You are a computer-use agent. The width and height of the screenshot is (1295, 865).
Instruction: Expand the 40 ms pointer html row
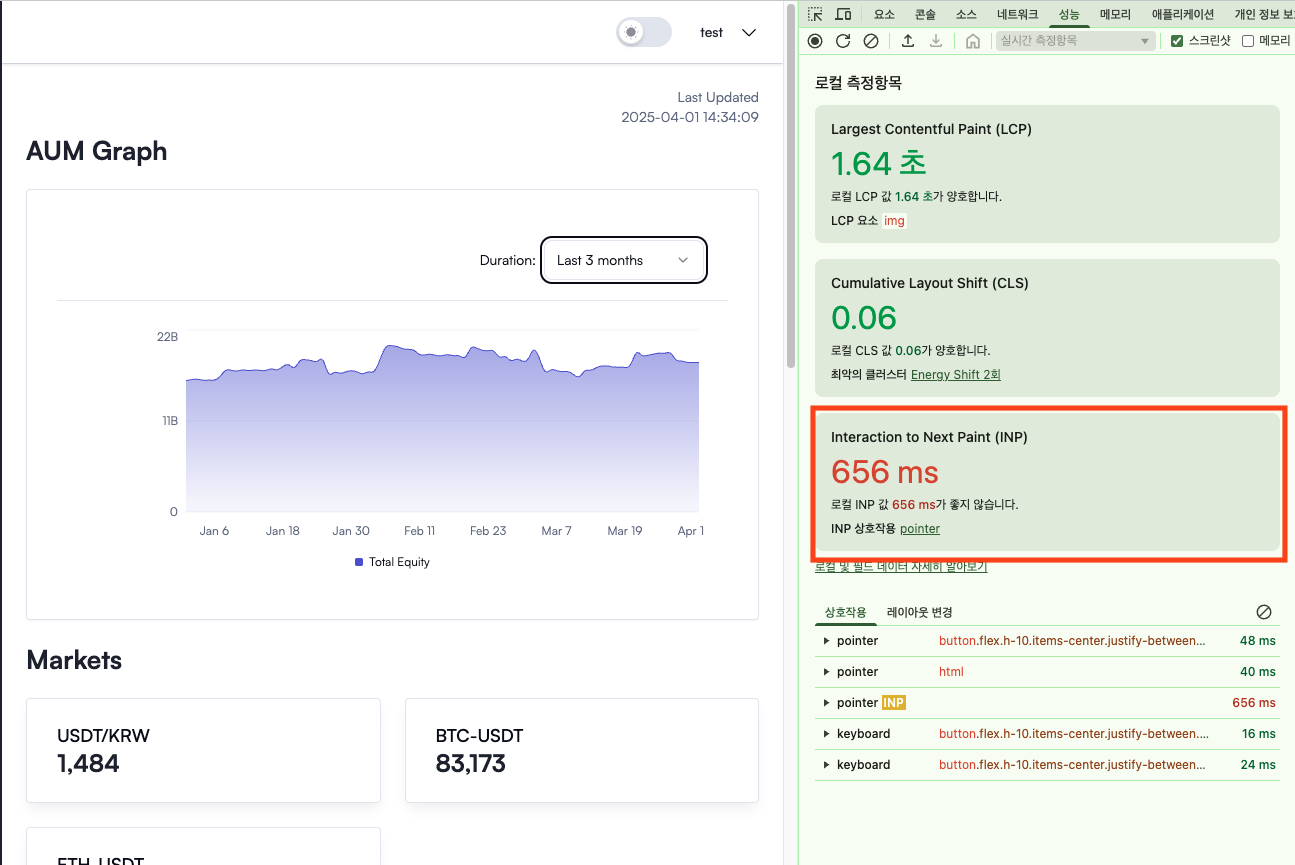(1047, 672)
